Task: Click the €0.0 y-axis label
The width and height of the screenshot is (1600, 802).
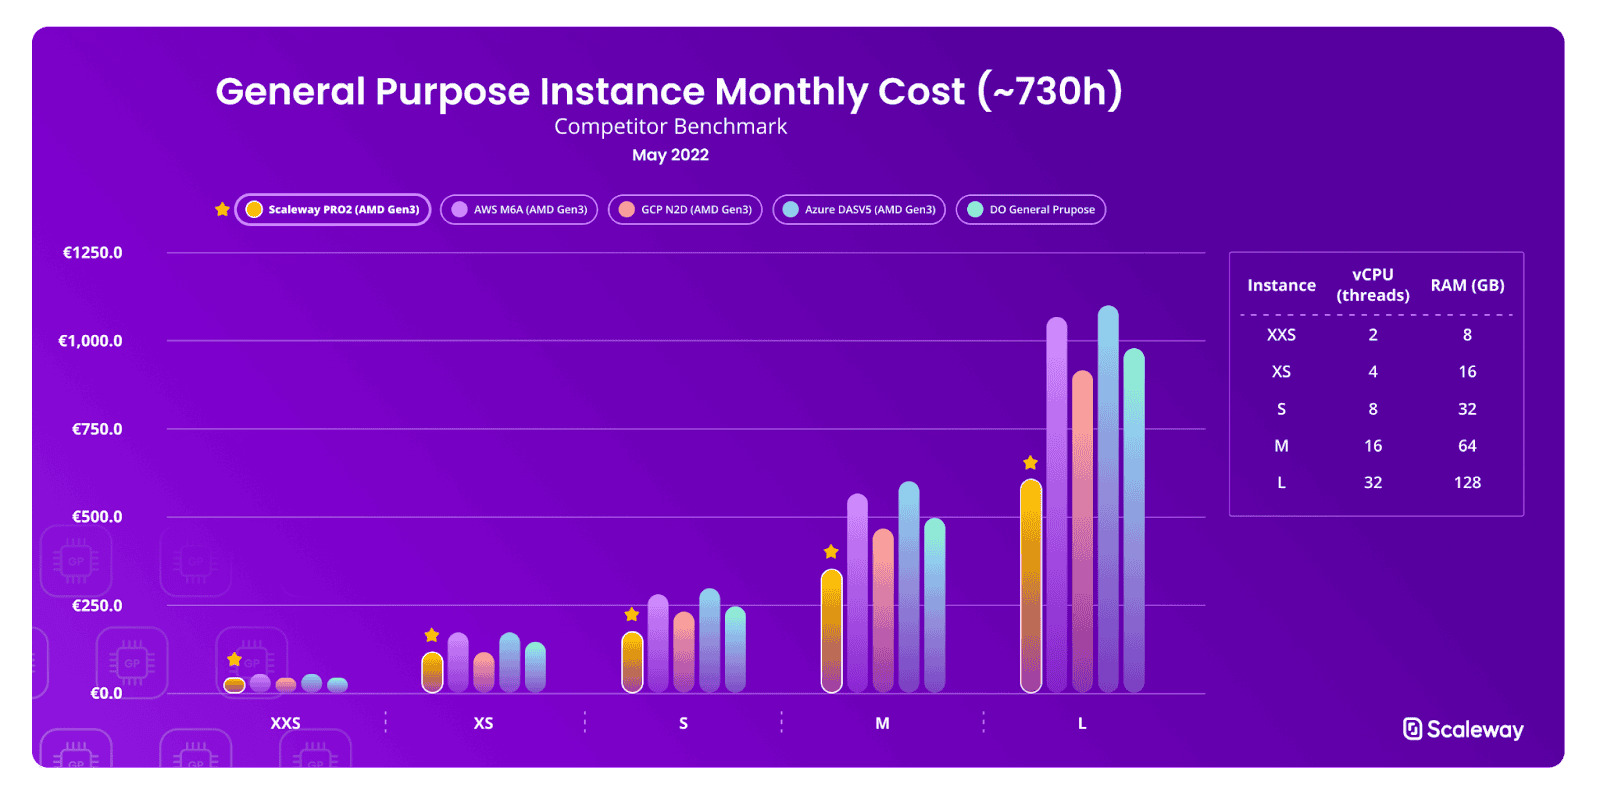Action: tap(106, 693)
